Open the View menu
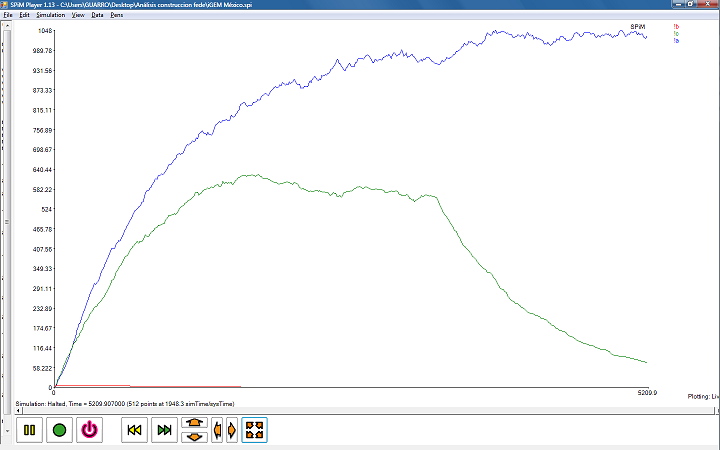The height and width of the screenshot is (450, 720). coord(78,15)
